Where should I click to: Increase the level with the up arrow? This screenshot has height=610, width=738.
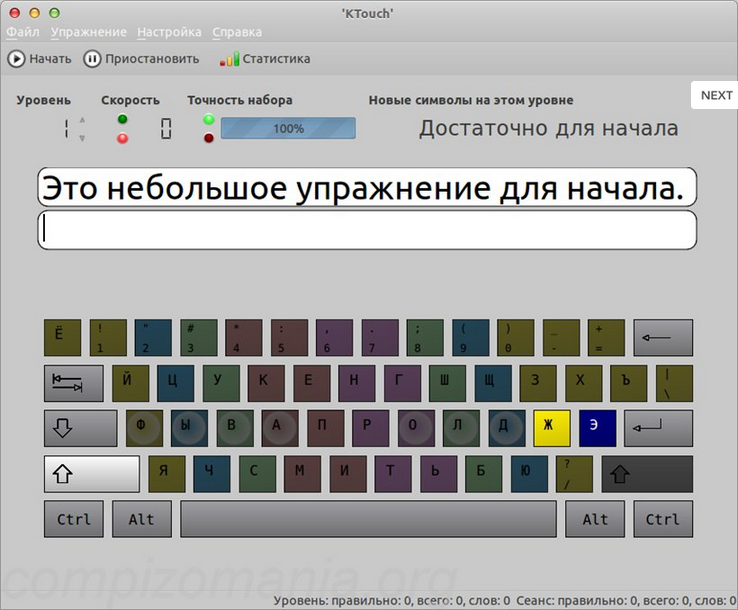click(x=82, y=120)
